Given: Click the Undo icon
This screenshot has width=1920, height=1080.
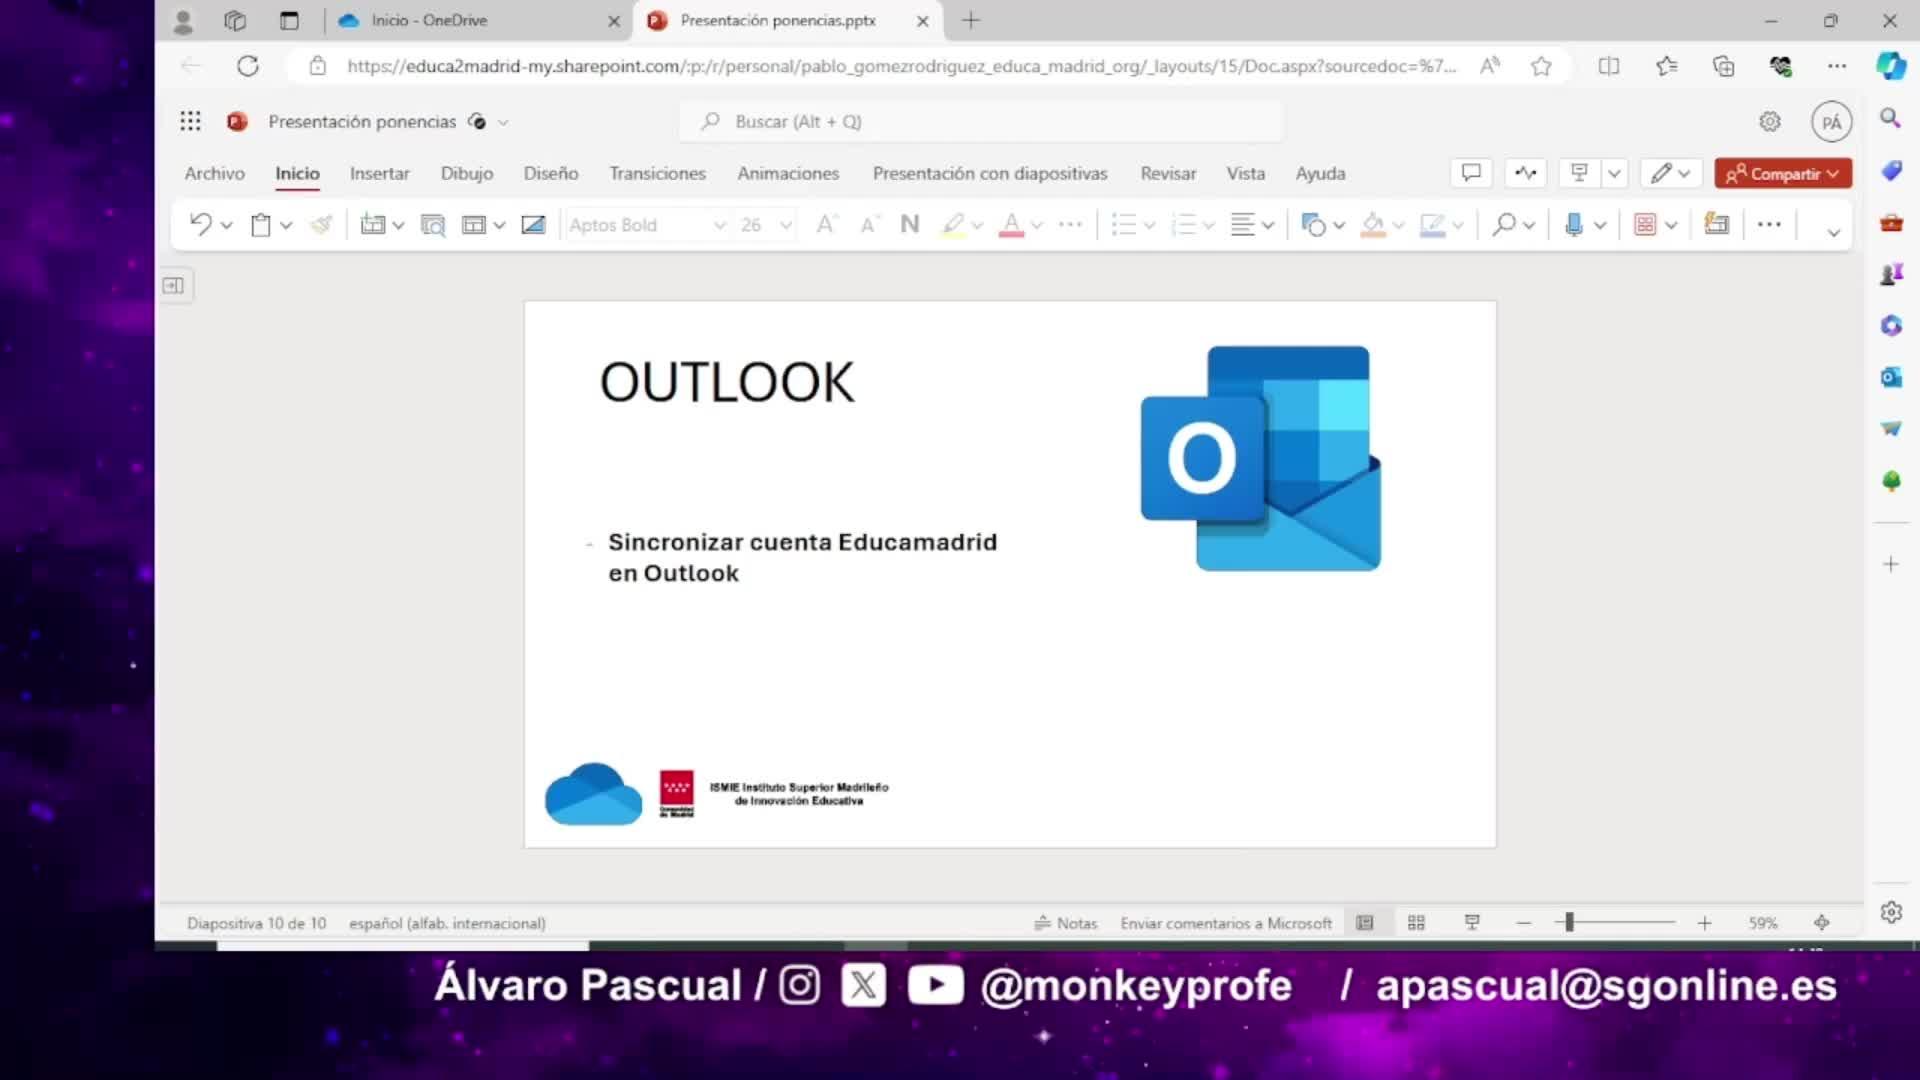Looking at the screenshot, I should [200, 224].
